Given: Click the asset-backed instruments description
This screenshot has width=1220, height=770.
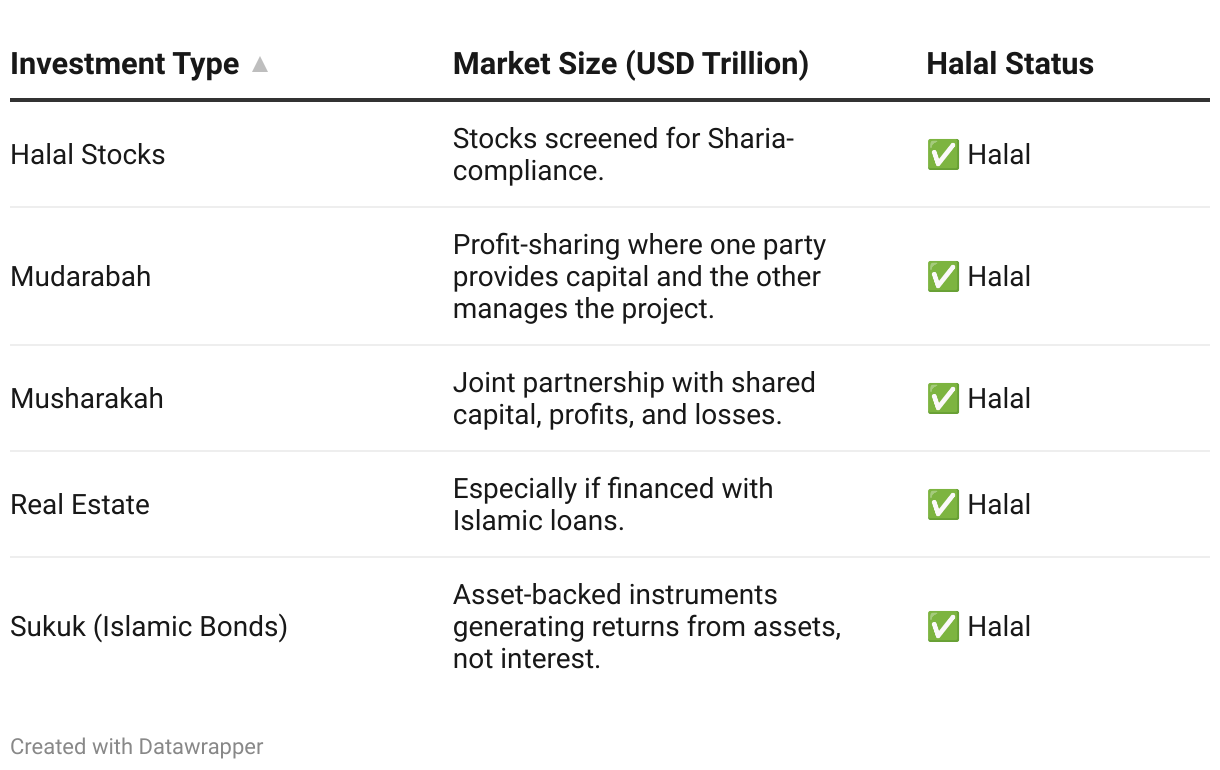Looking at the screenshot, I should coord(647,627).
